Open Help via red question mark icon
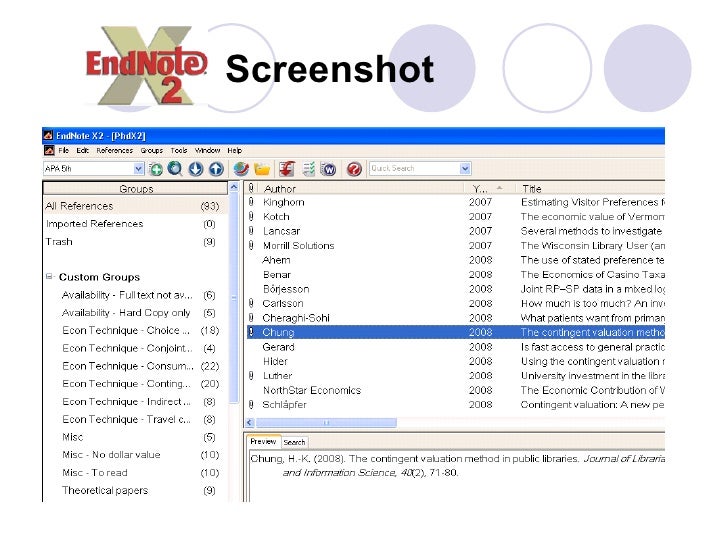Screen dimensions: 728x546 coord(354,169)
